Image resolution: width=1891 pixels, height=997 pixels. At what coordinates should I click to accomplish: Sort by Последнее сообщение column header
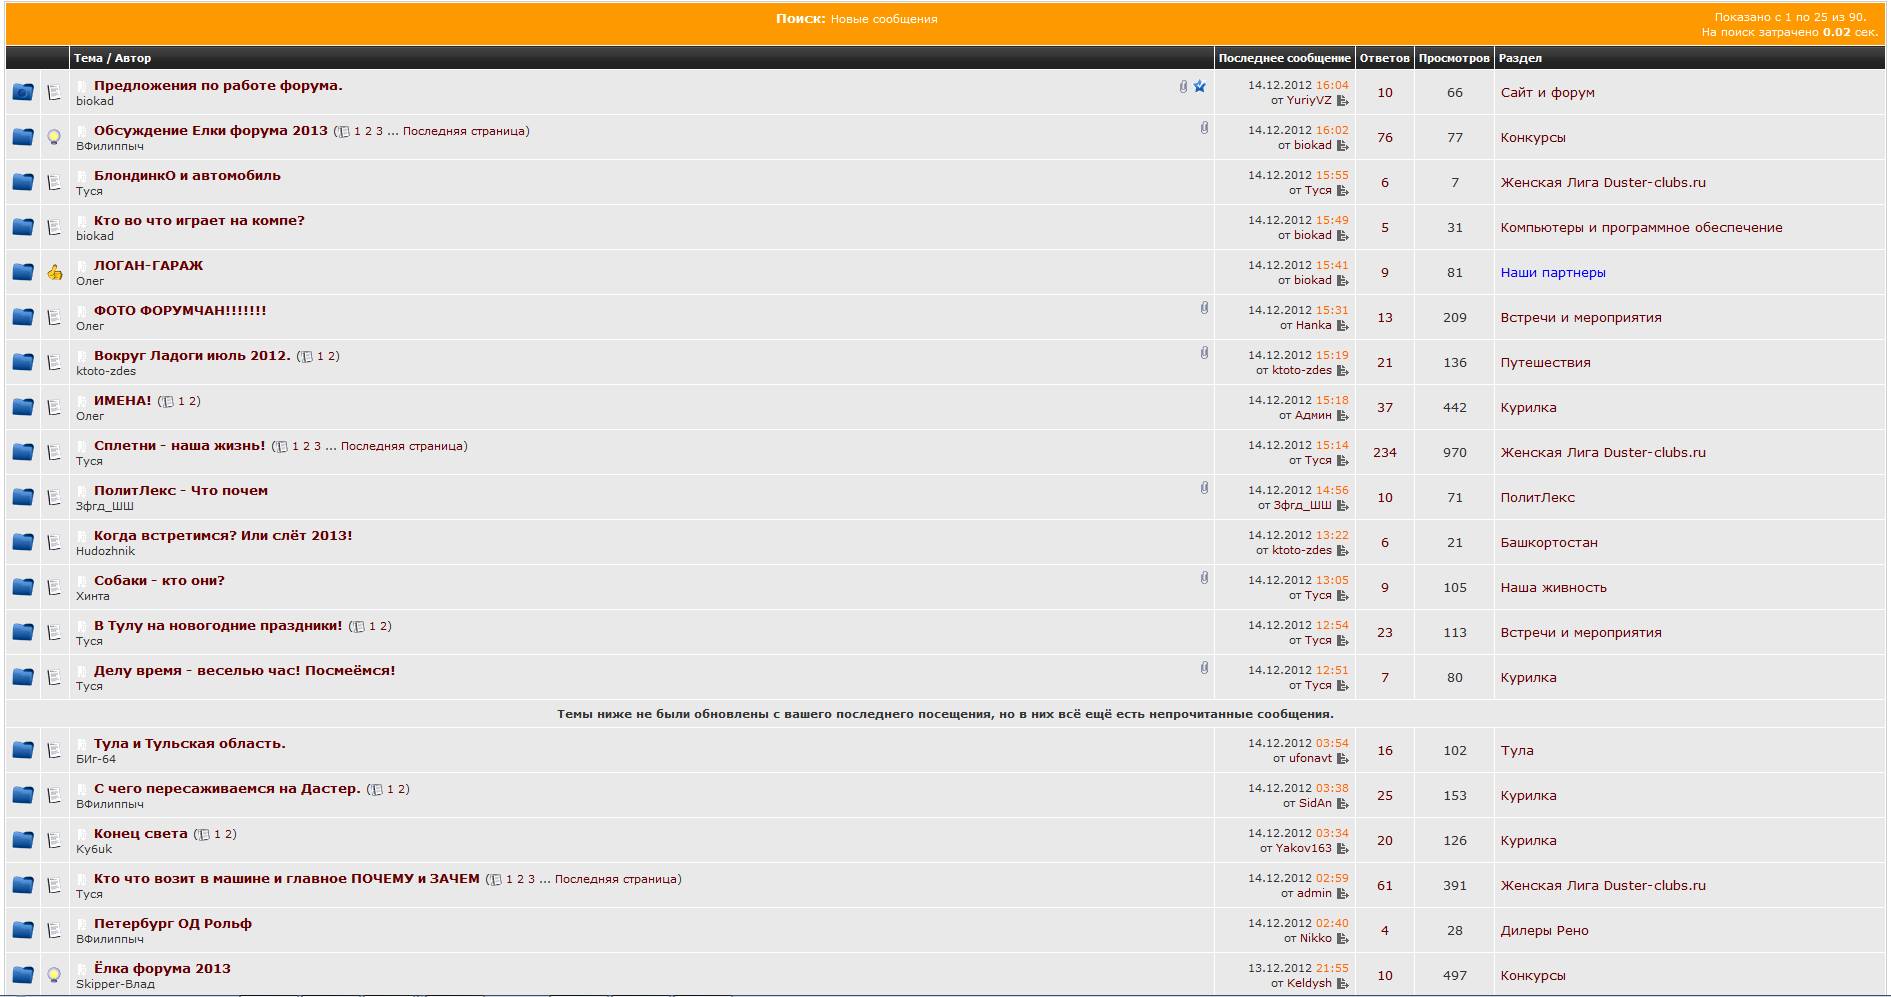pyautogui.click(x=1284, y=58)
